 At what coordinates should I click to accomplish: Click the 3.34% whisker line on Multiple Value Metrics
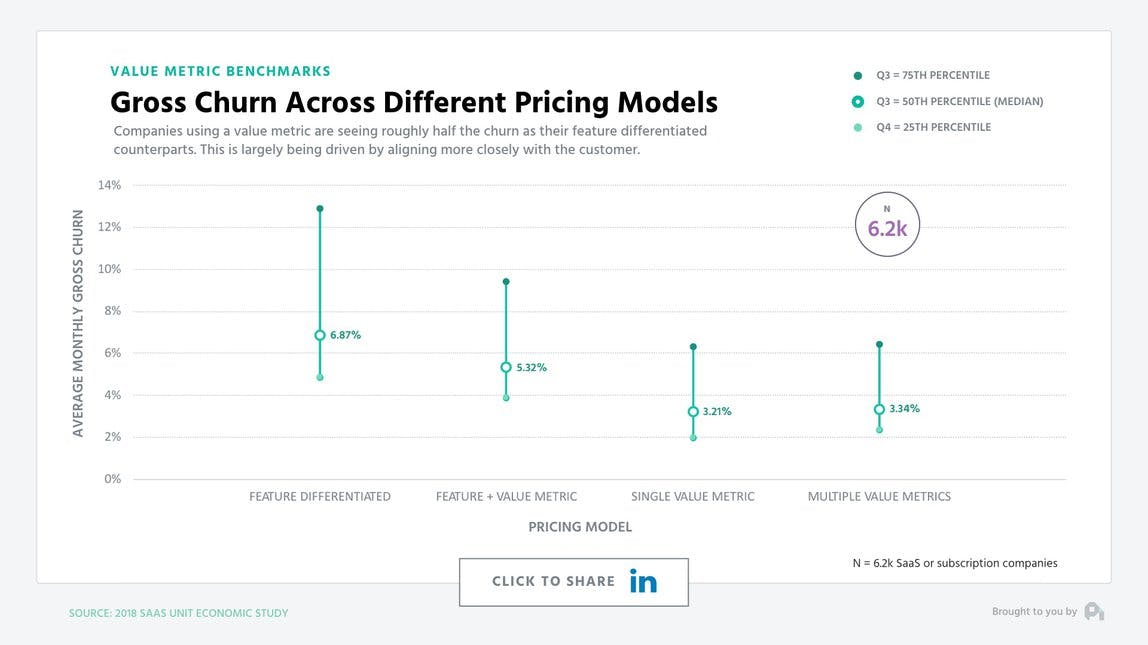coord(879,375)
